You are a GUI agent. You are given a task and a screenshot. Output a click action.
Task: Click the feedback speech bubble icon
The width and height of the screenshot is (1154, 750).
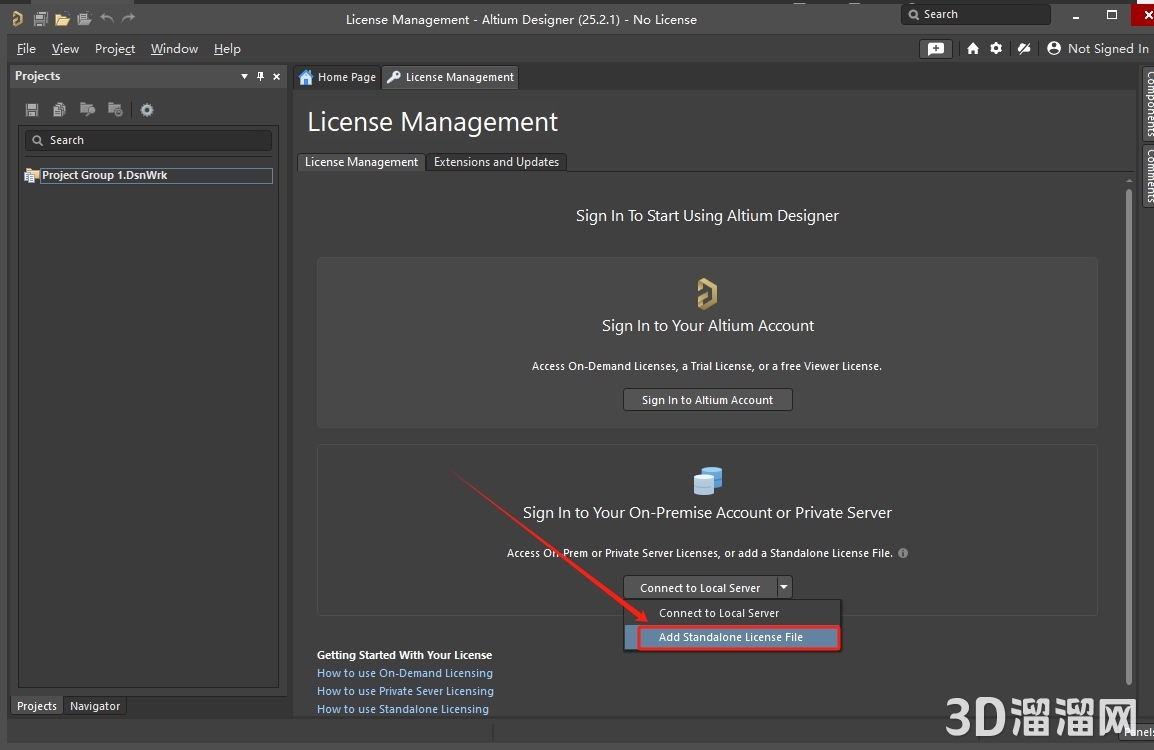936,49
